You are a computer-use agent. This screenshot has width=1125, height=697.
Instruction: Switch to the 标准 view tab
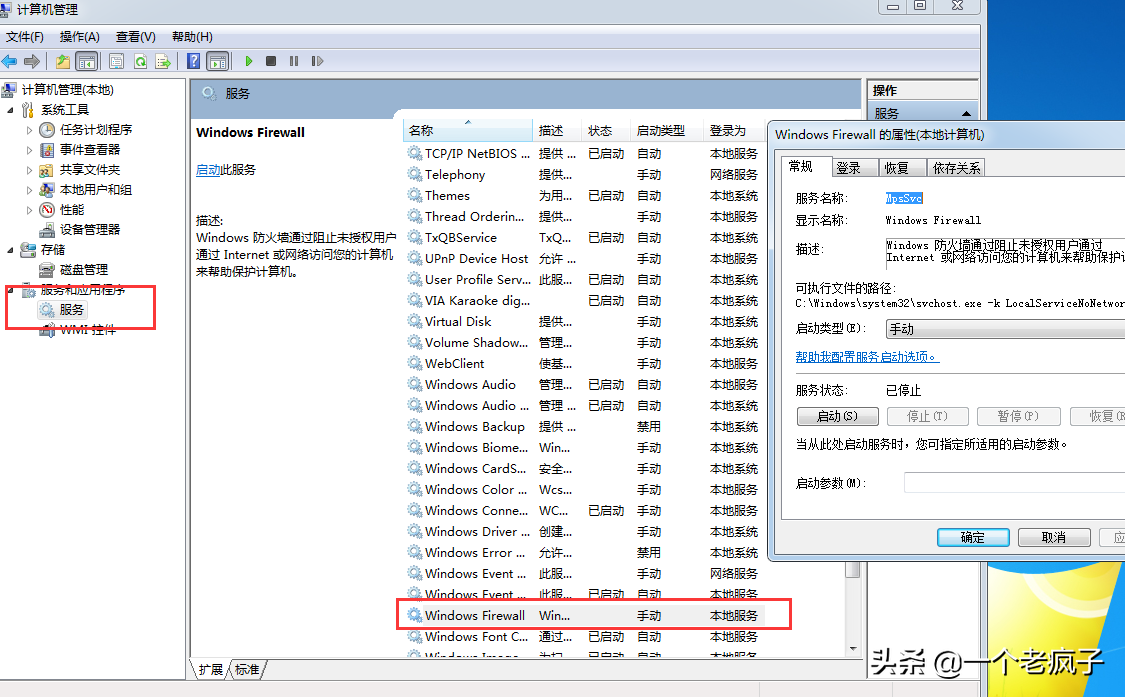247,670
